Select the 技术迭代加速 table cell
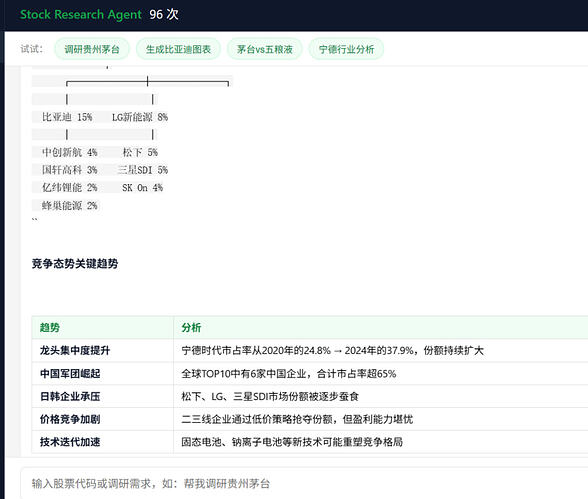Screen dimensions: 588x499 [103, 442]
